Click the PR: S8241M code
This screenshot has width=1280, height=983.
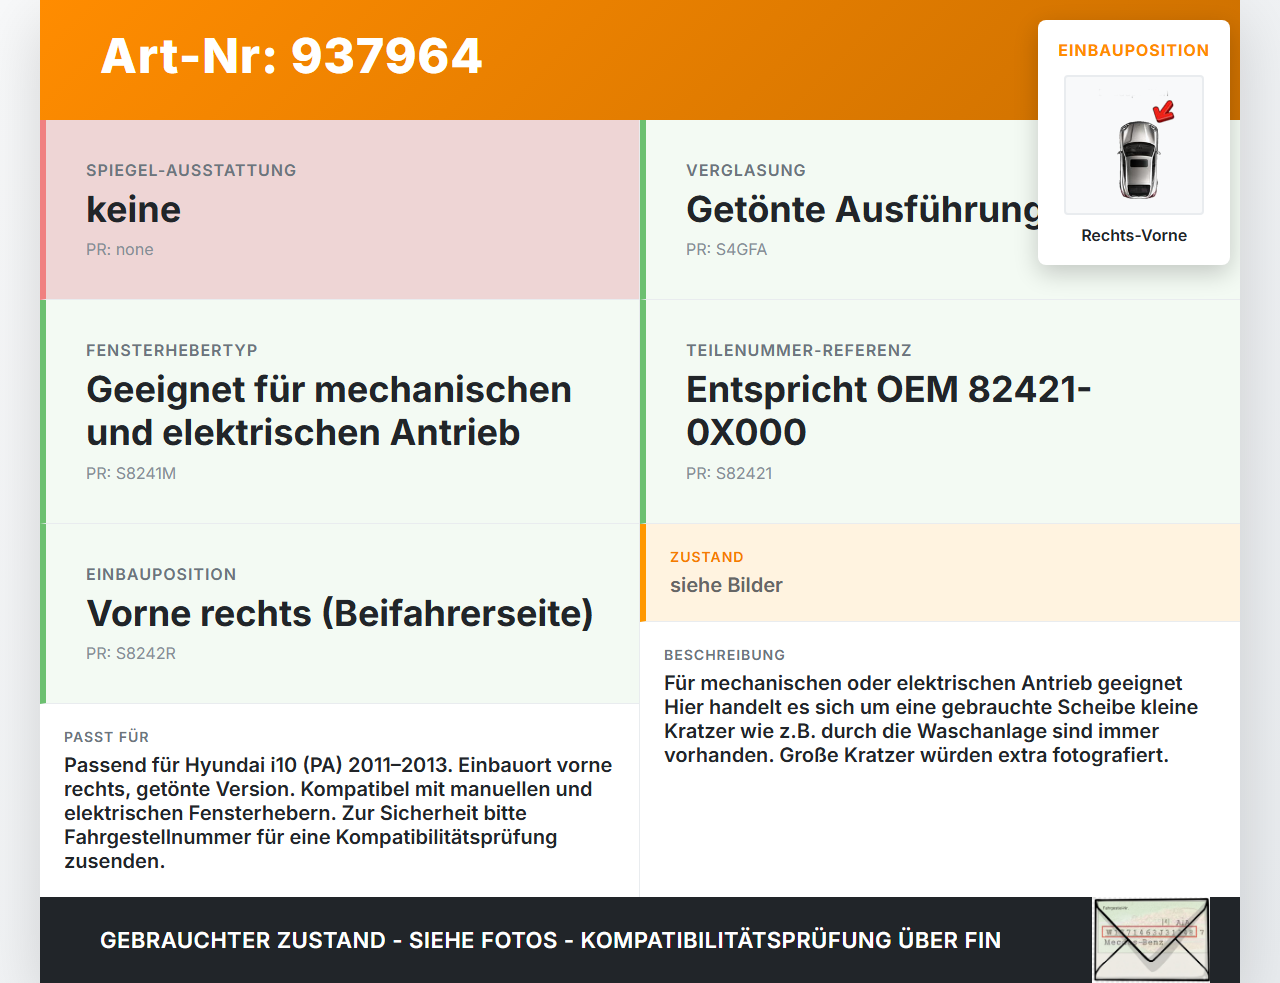[131, 474]
